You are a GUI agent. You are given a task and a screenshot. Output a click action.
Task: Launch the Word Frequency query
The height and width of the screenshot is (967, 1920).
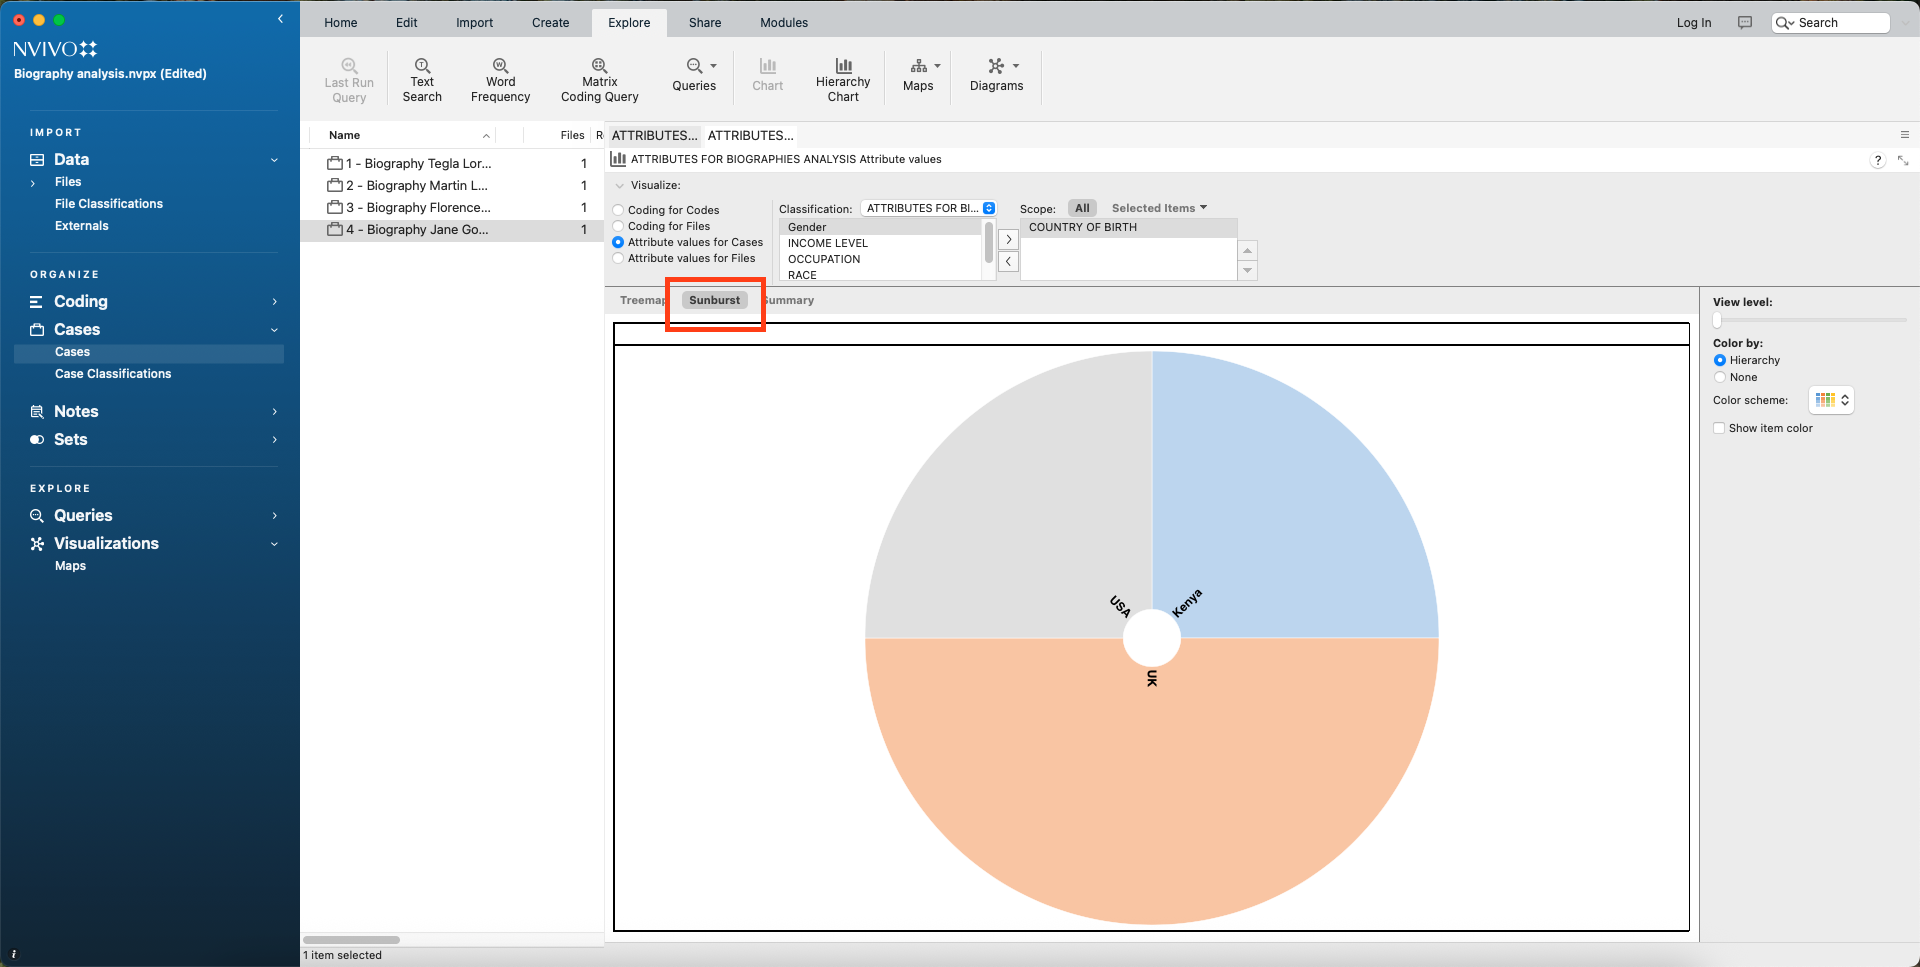[x=500, y=80]
